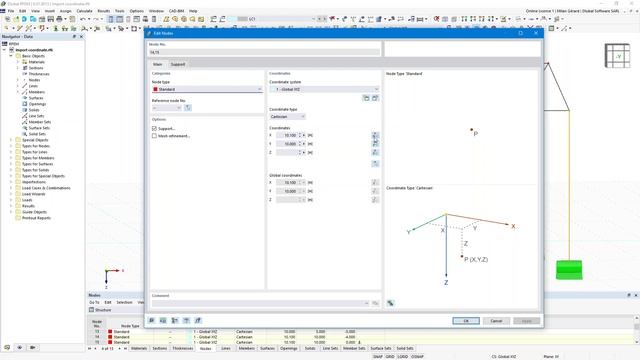The height and width of the screenshot is (360, 640).
Task: Expand the Materials tree item
Action: pos(18,62)
